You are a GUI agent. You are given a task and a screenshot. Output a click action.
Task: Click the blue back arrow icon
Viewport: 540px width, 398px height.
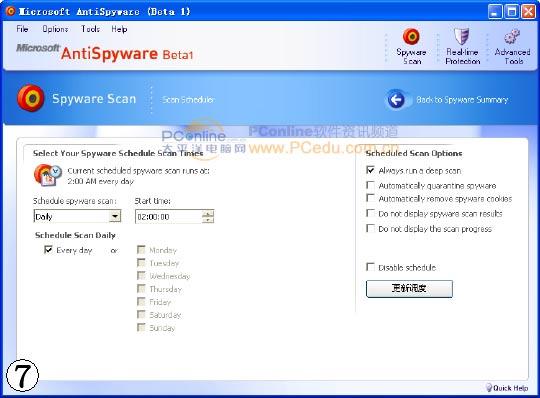coord(396,100)
